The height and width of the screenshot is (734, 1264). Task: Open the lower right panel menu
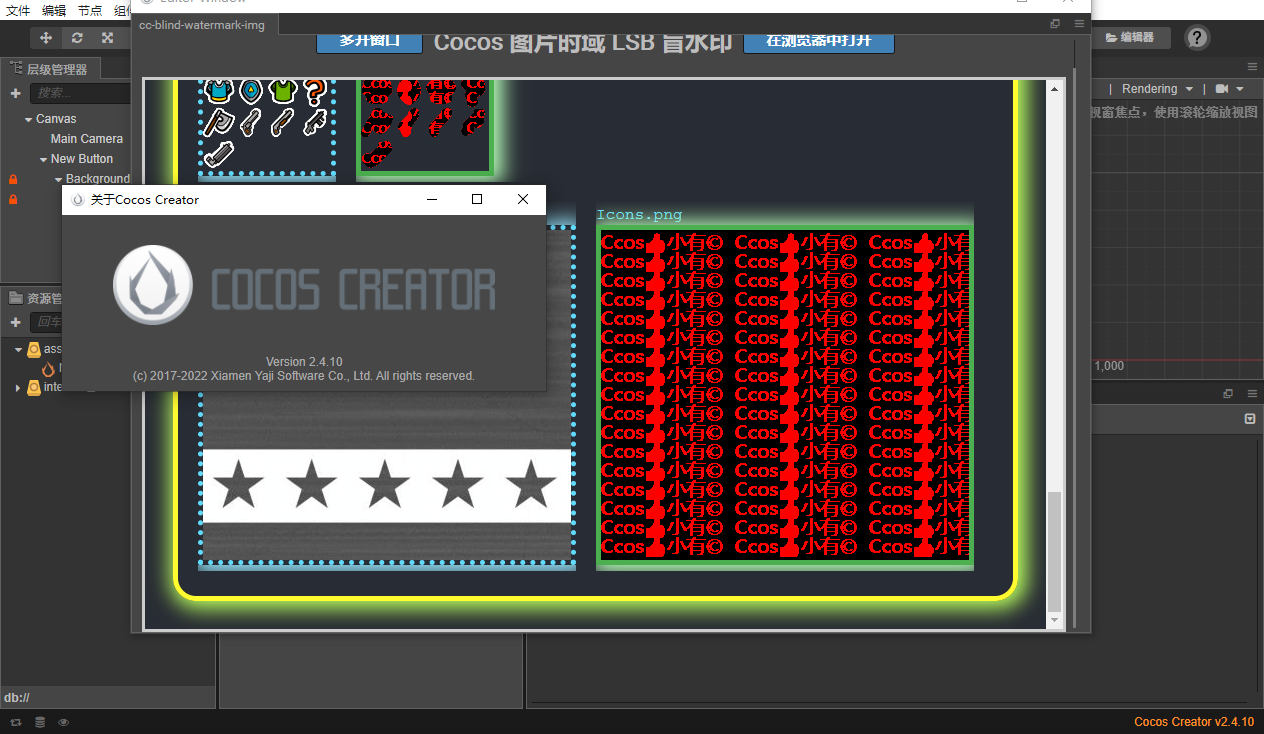[1252, 394]
